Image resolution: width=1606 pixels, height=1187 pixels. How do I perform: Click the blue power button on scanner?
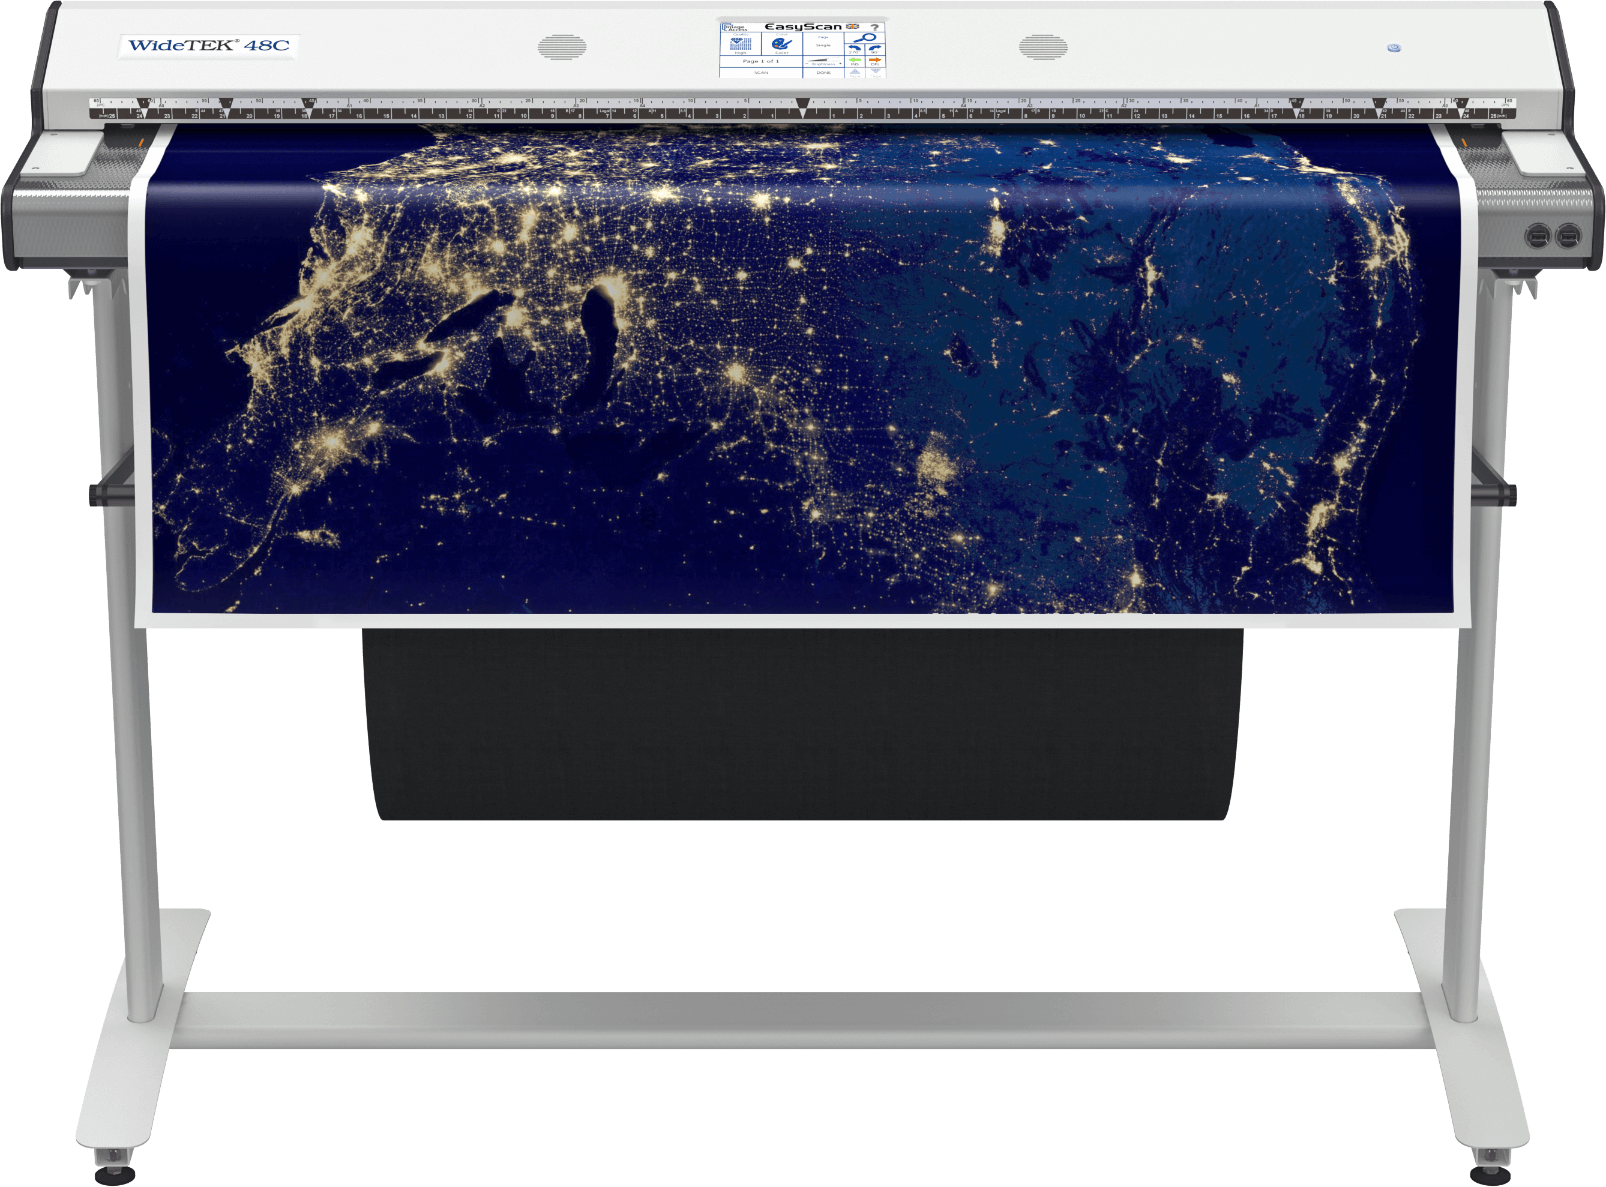1394,47
